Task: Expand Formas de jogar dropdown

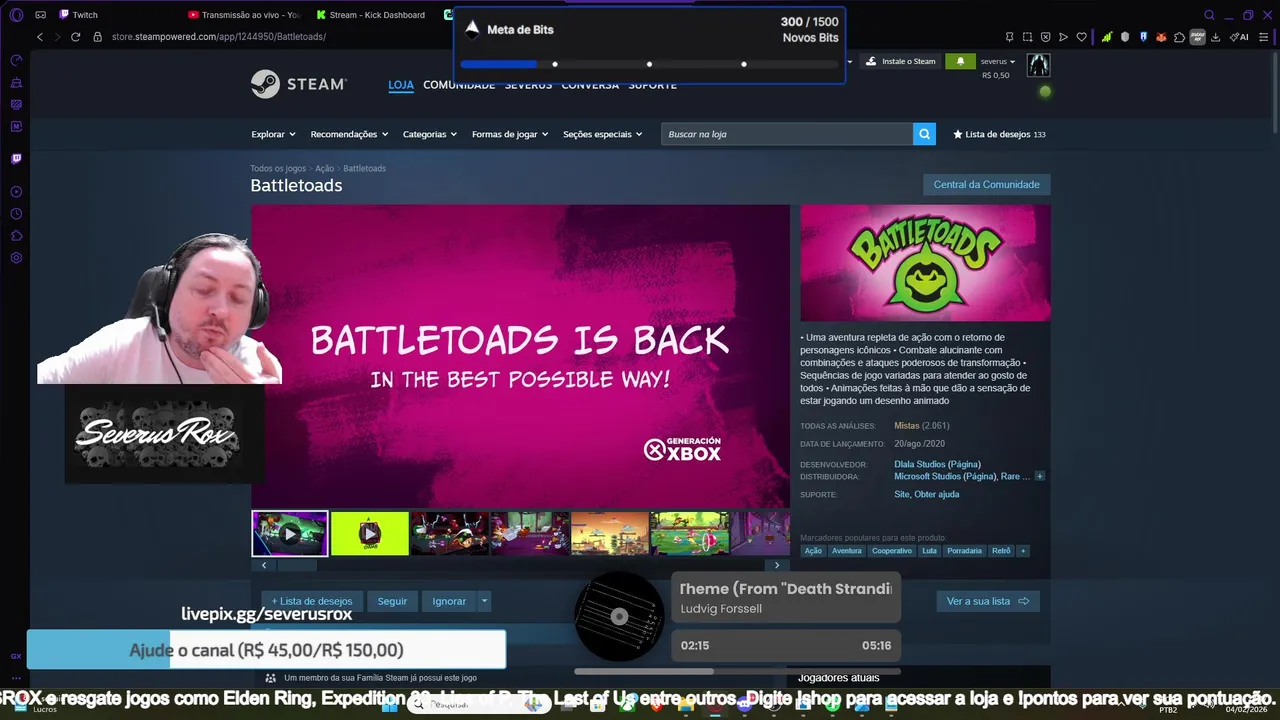Action: click(510, 134)
